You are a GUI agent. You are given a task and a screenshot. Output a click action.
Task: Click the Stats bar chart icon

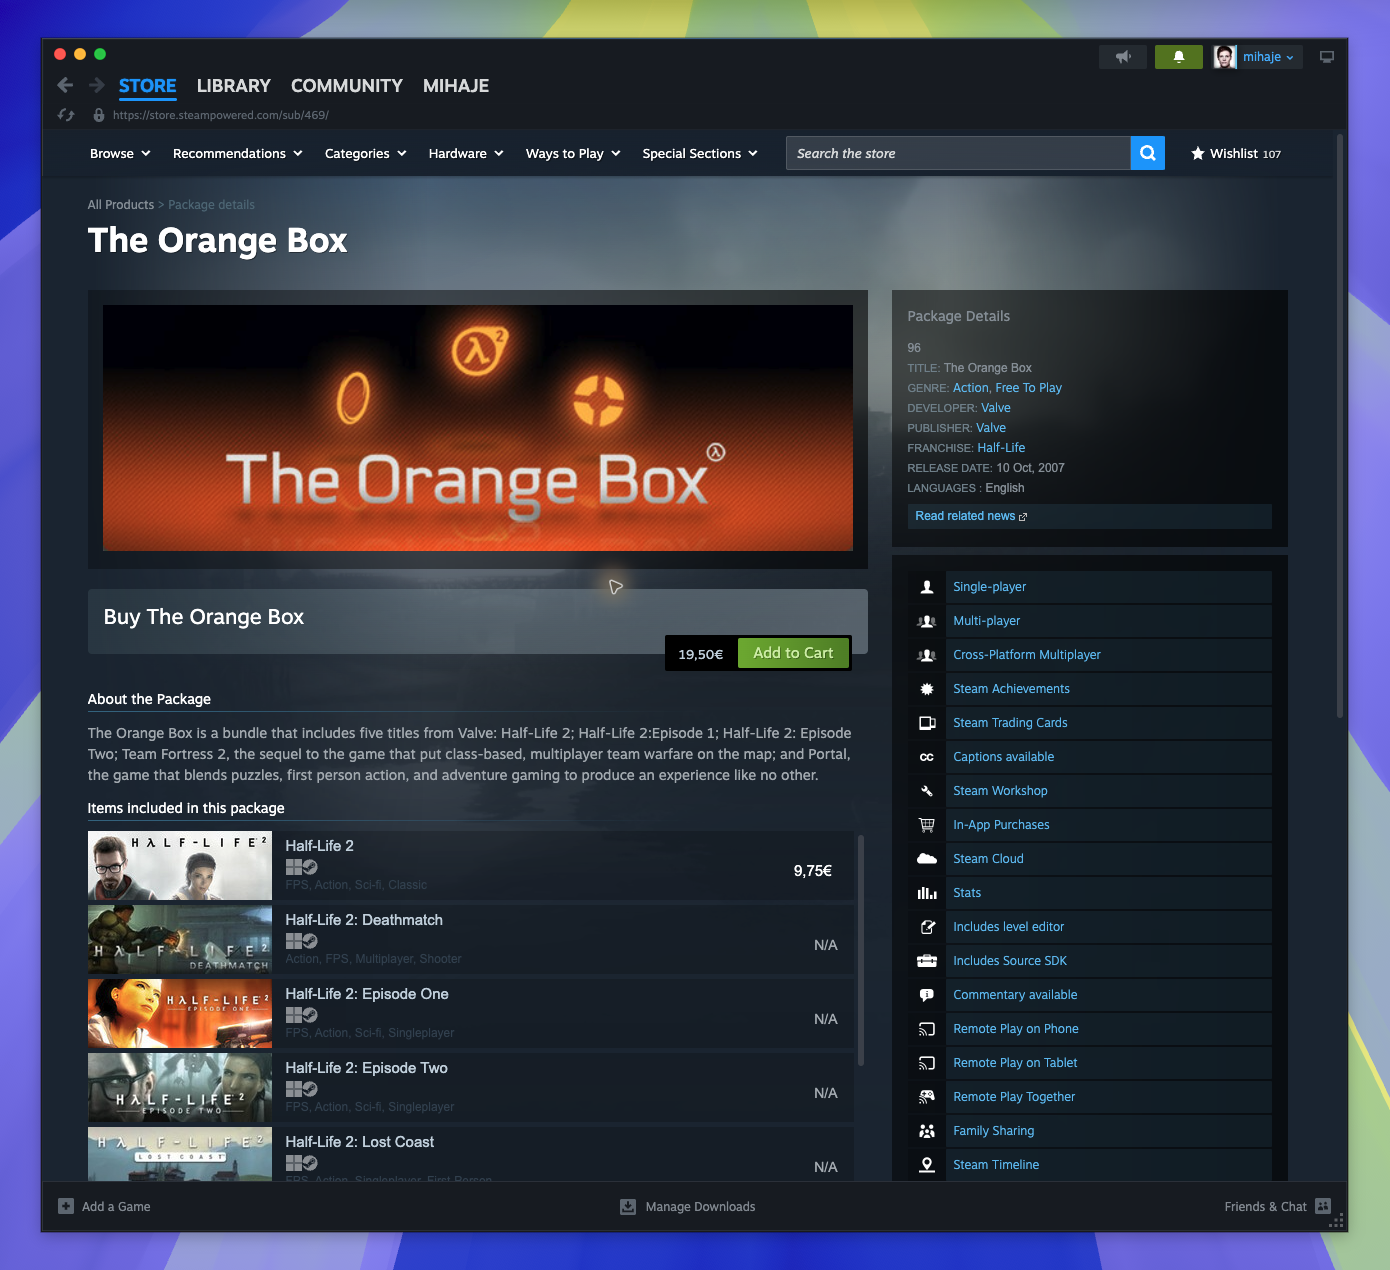(927, 893)
